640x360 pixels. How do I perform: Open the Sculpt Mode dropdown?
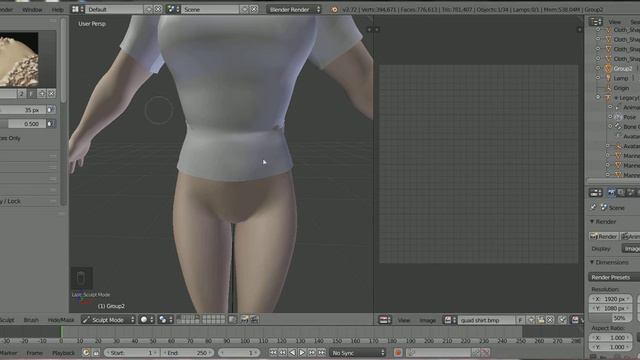click(108, 320)
